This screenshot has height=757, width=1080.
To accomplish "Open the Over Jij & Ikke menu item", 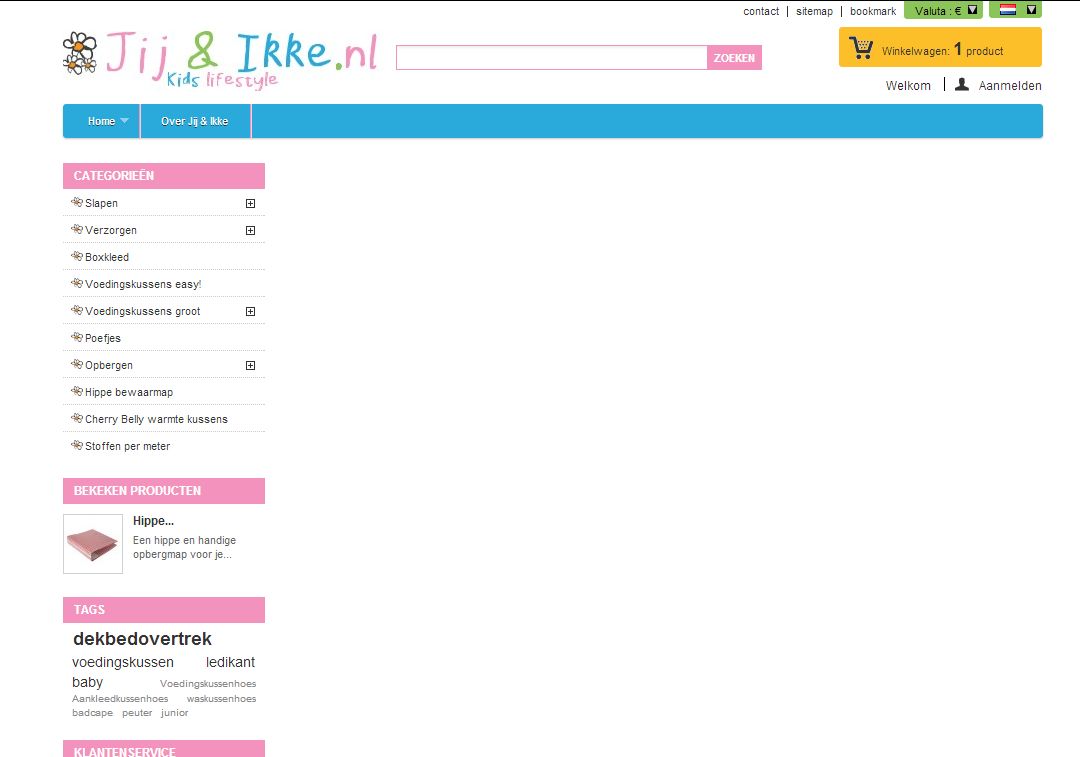I will tap(195, 121).
